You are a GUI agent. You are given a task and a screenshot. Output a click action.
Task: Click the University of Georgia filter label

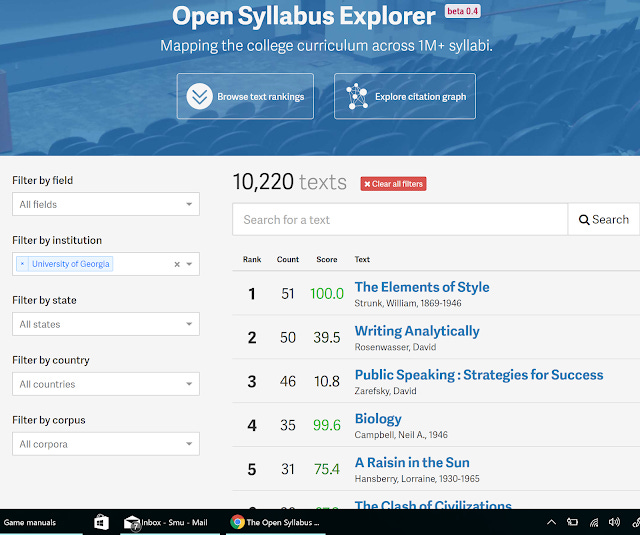click(71, 264)
